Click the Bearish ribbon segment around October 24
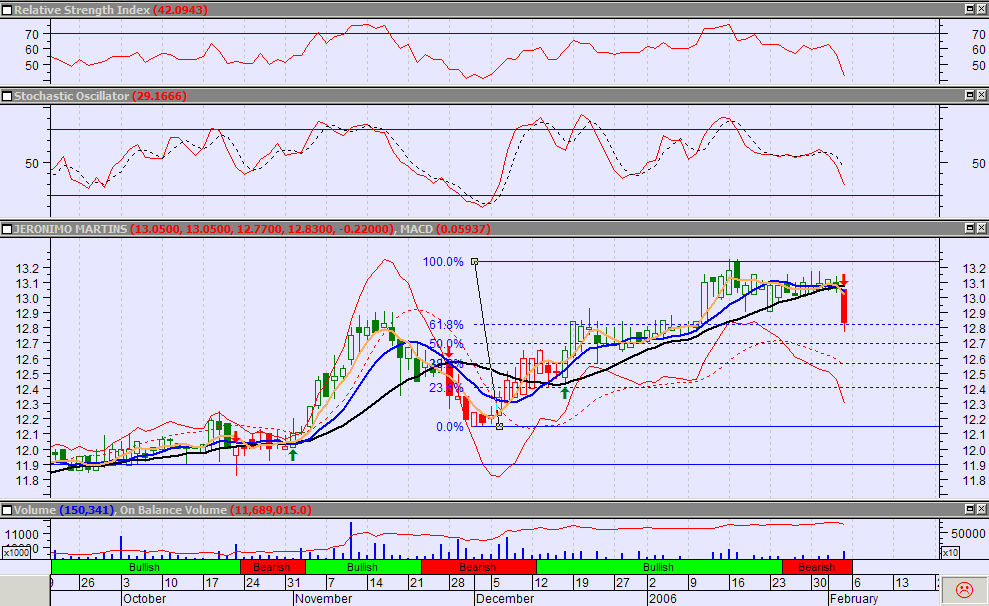This screenshot has width=989, height=606. click(x=272, y=567)
